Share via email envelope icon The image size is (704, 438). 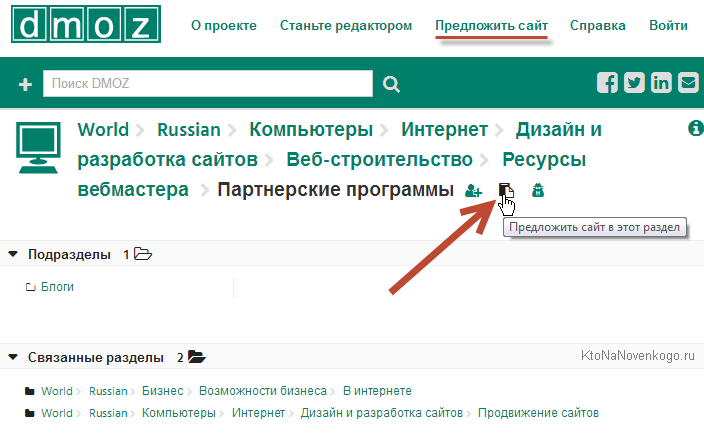688,83
